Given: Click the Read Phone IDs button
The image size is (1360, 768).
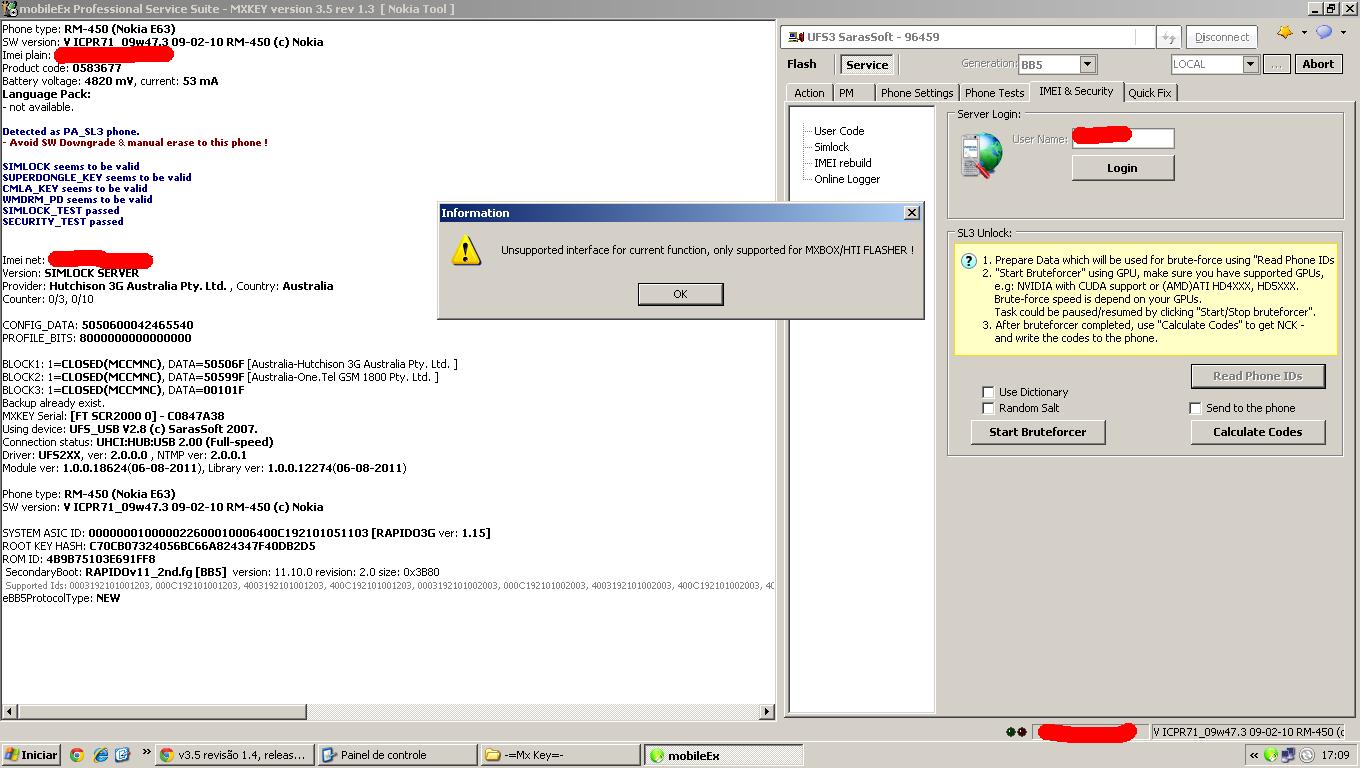Looking at the screenshot, I should point(1258,376).
